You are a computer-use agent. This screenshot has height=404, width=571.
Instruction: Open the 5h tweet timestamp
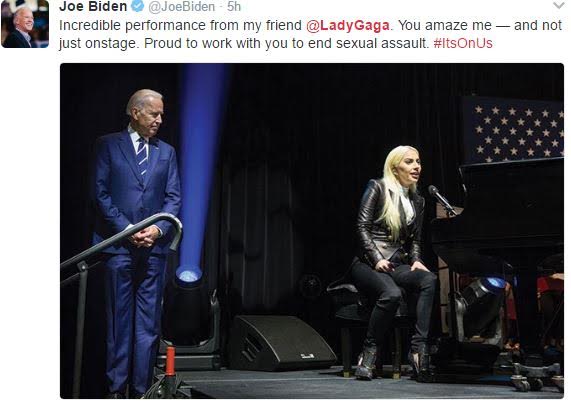coord(234,7)
